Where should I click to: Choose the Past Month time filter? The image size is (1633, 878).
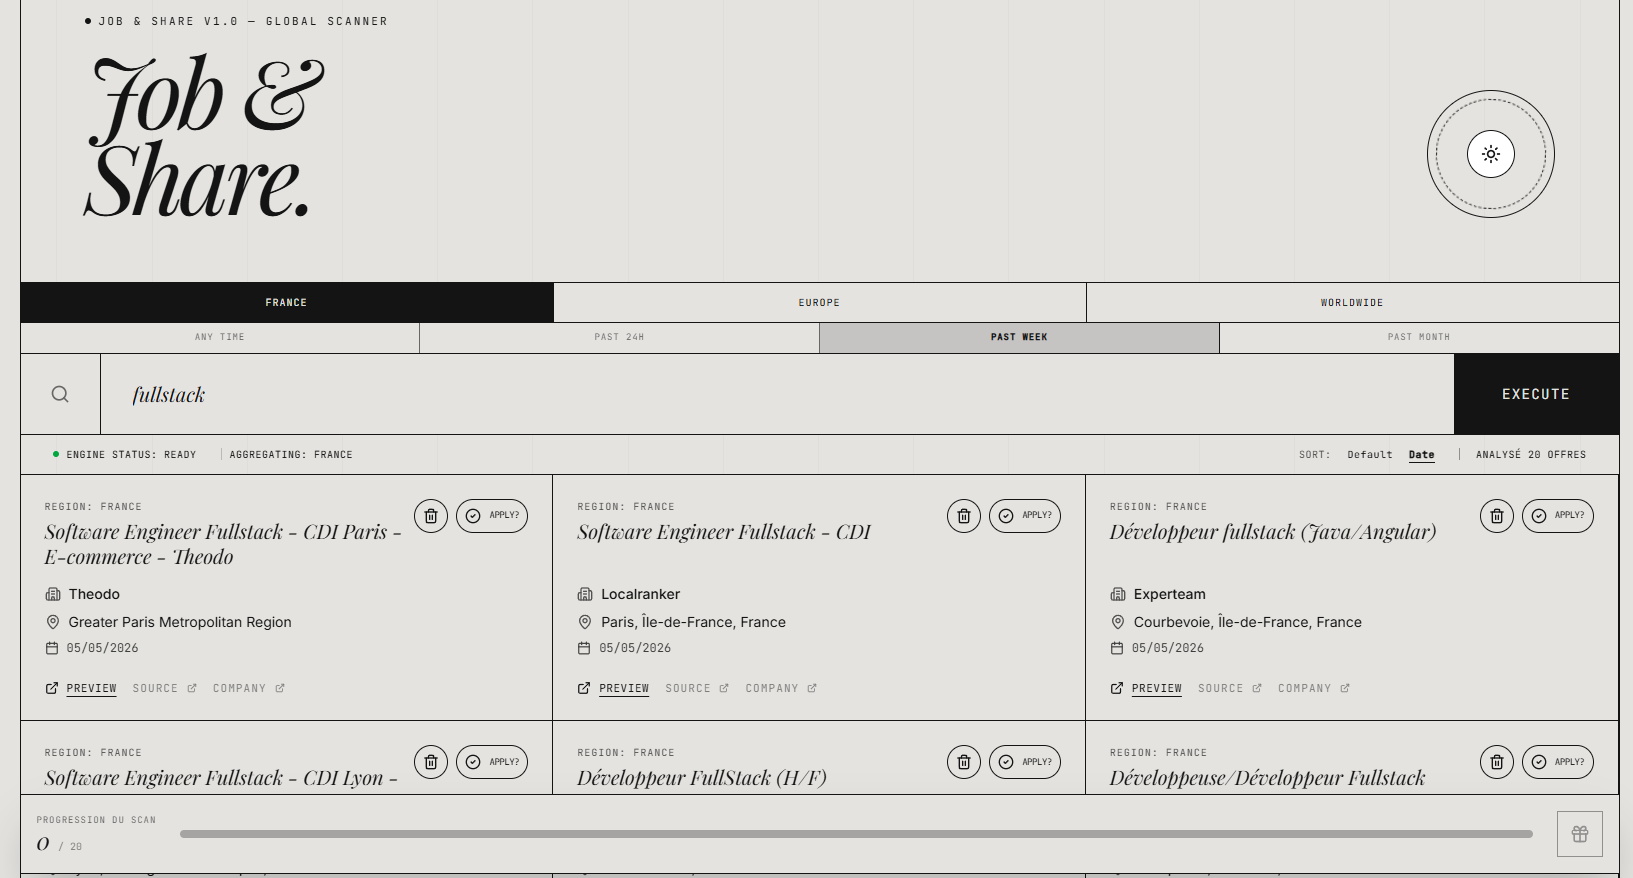point(1419,337)
